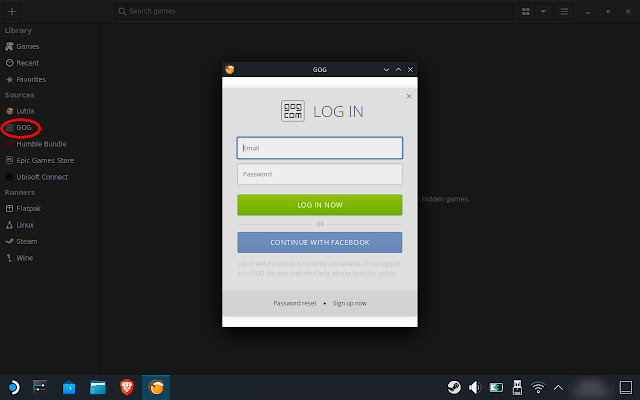Click the show desktop button
The image size is (640, 400).
[626, 387]
